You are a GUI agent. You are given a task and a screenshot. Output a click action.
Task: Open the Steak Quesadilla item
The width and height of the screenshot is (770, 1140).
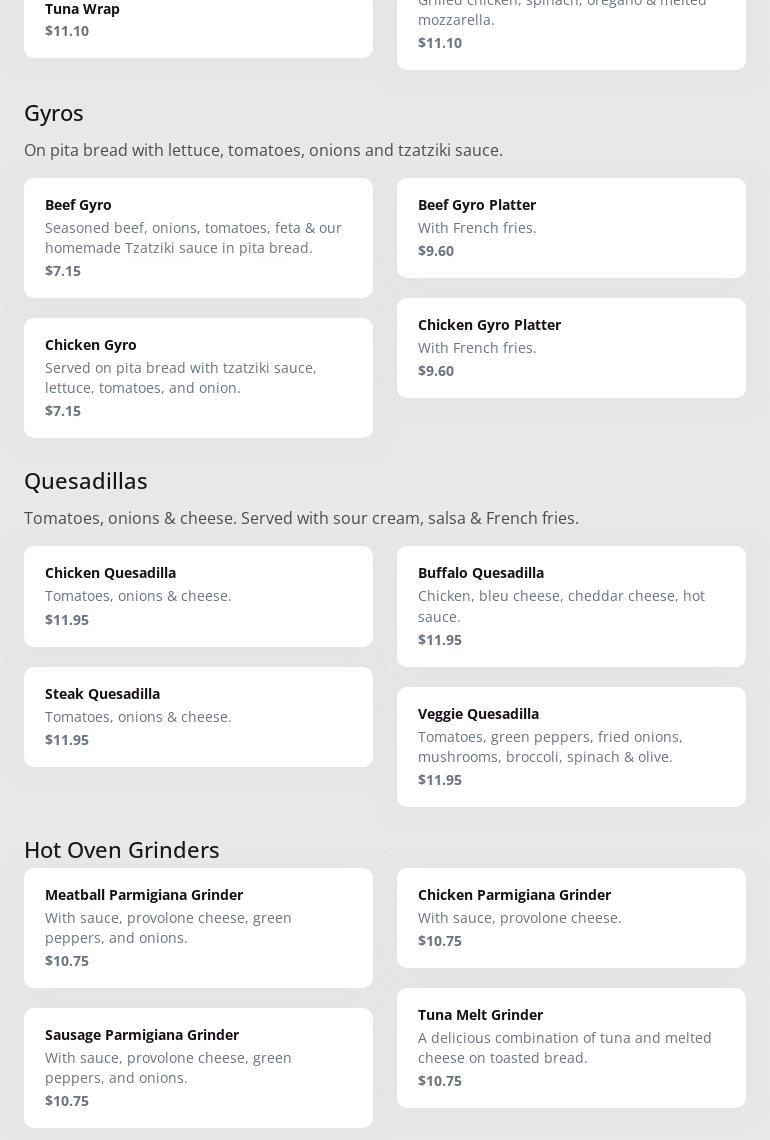(x=198, y=716)
